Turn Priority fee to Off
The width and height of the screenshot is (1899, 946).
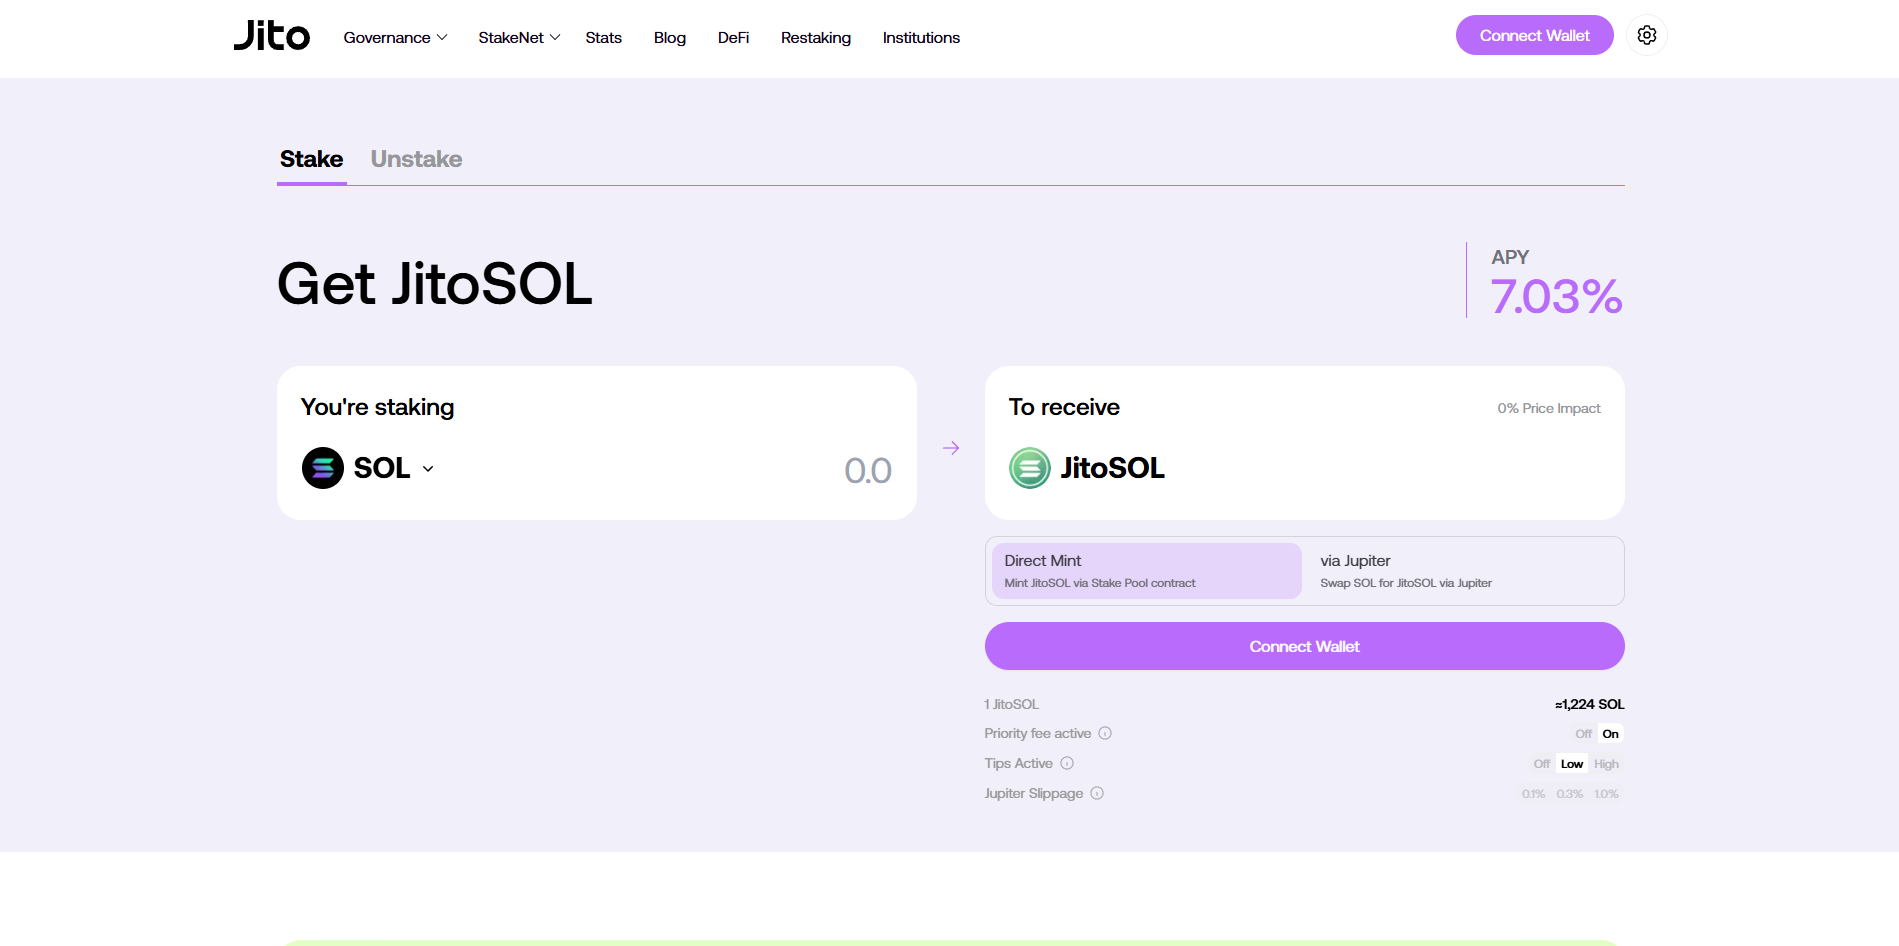pyautogui.click(x=1583, y=734)
